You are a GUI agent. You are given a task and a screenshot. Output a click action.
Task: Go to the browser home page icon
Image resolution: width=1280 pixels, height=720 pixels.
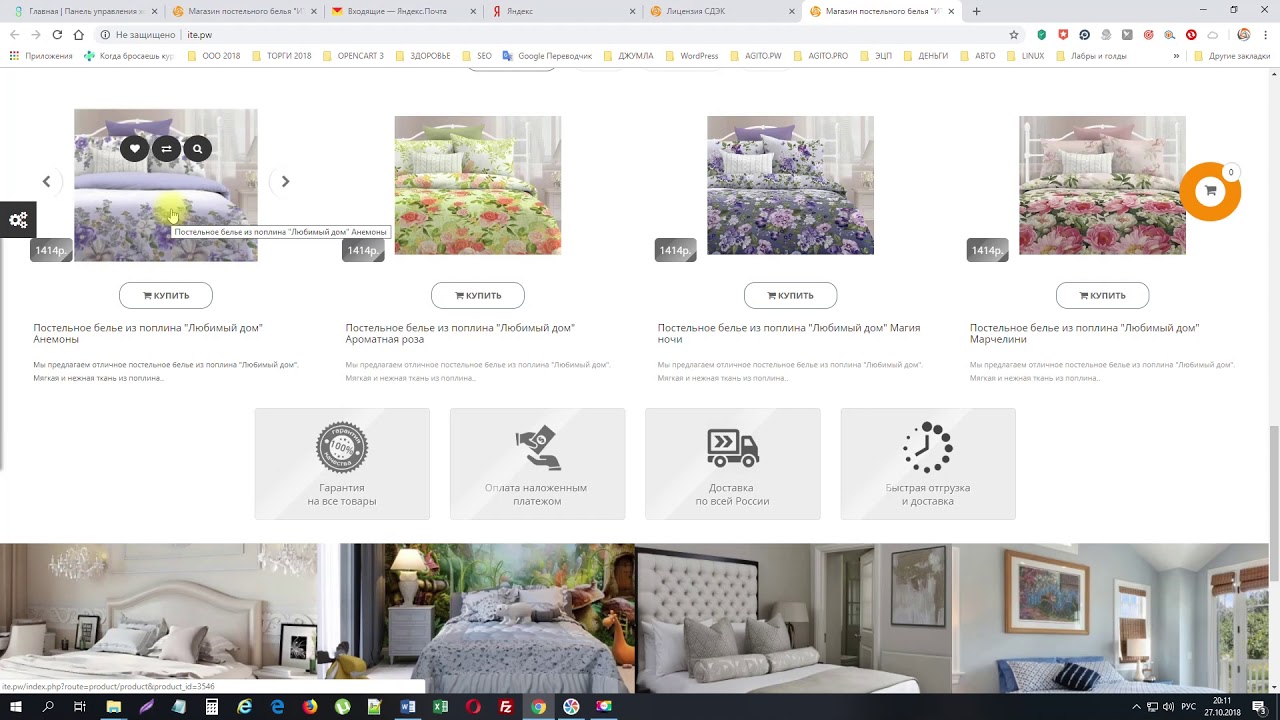79,34
